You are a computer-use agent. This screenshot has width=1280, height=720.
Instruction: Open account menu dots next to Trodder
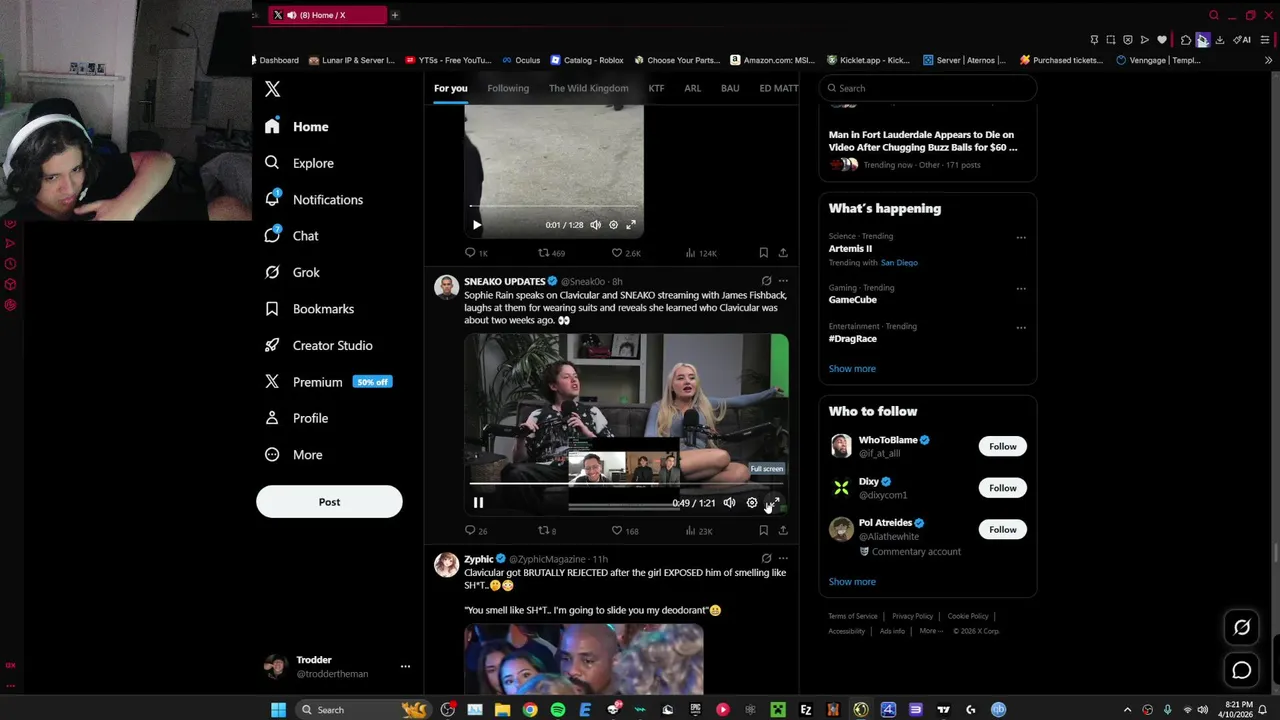[405, 666]
